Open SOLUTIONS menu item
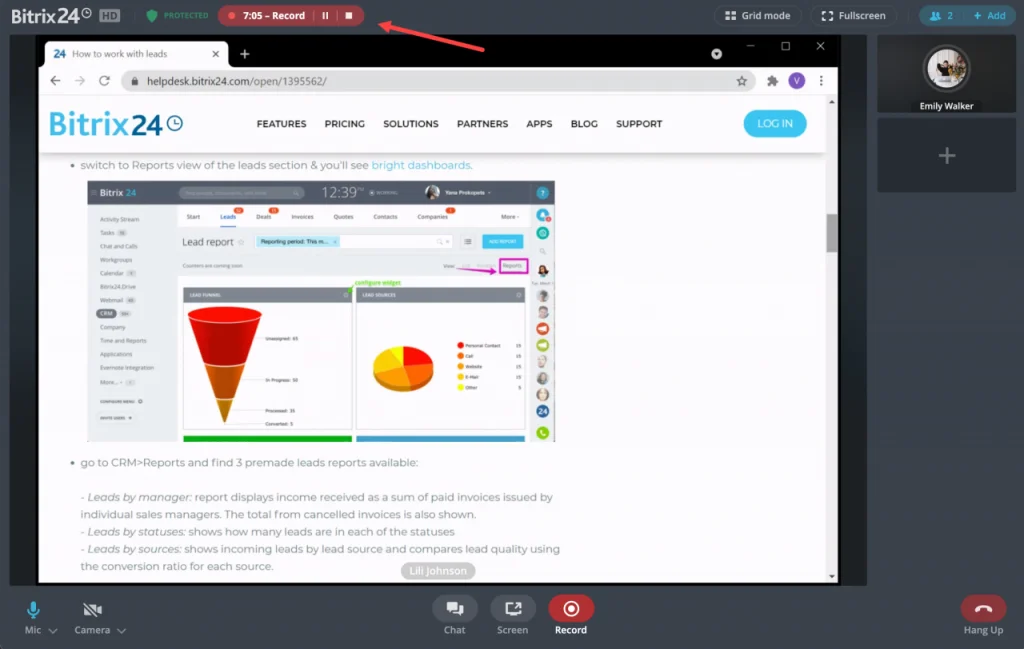Viewport: 1024px width, 649px height. [410, 124]
